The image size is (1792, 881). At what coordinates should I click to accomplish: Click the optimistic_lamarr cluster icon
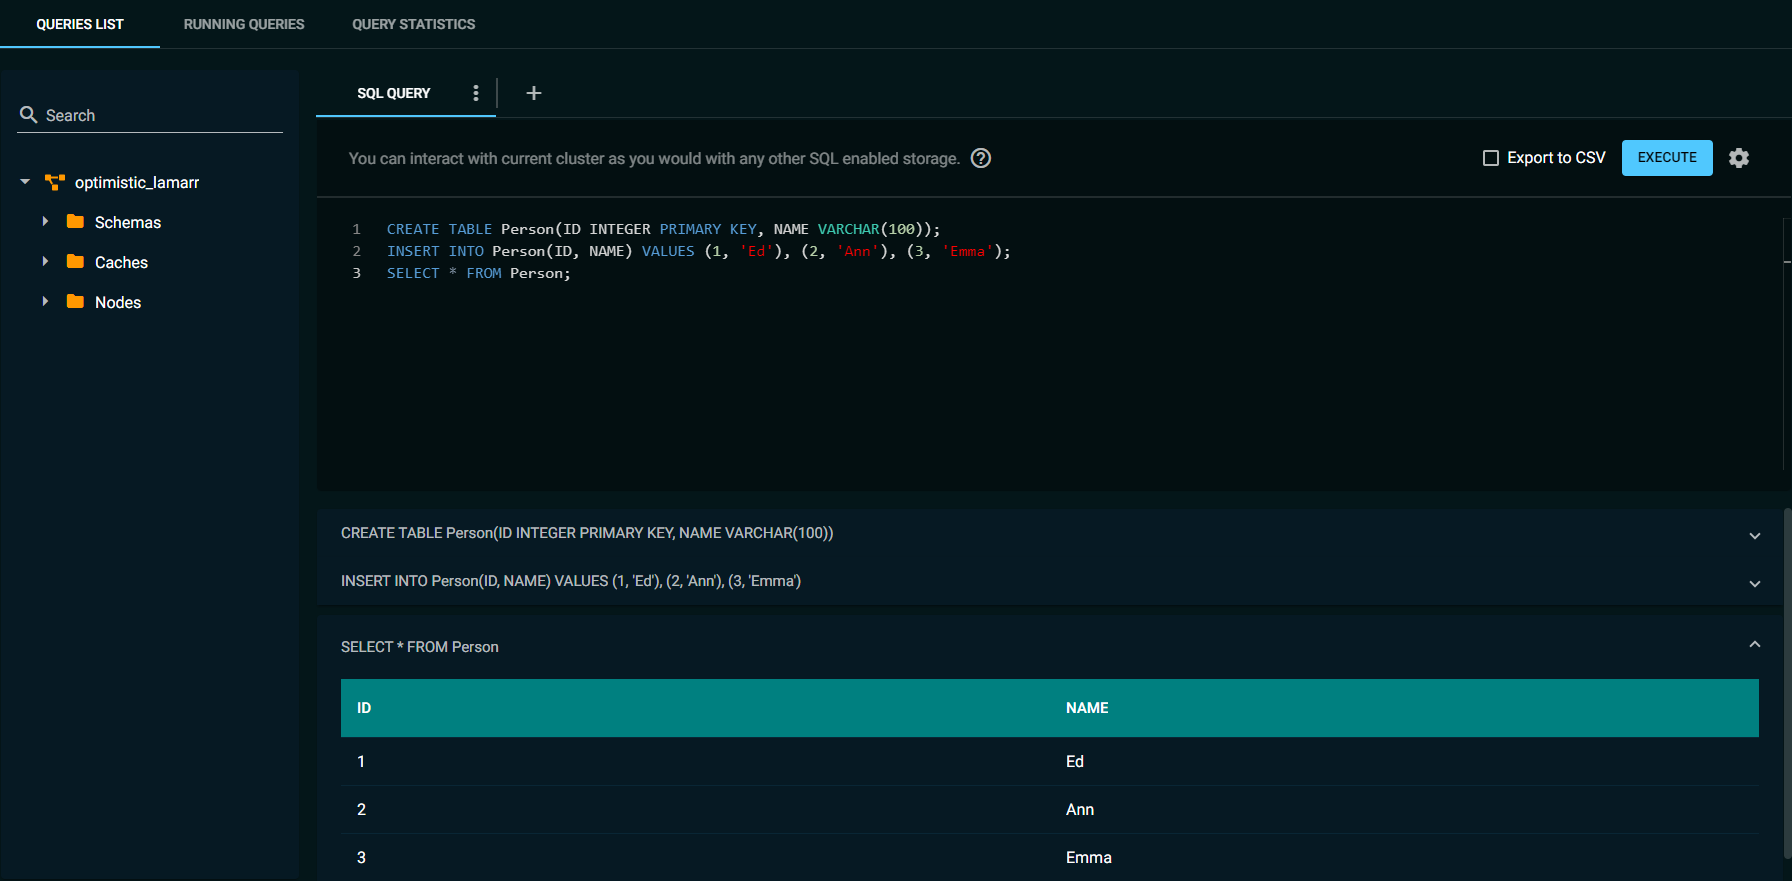55,182
